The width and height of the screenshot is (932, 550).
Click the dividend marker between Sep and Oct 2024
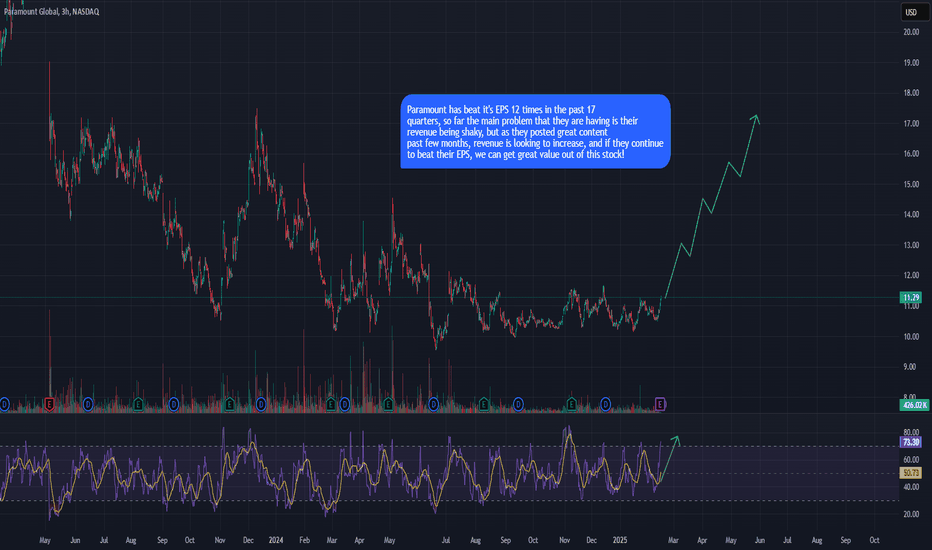click(x=518, y=405)
